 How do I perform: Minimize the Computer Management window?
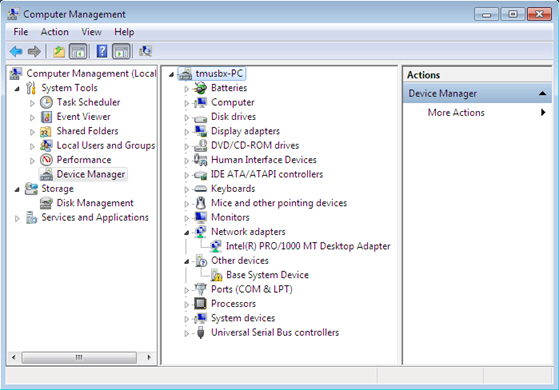click(x=486, y=14)
